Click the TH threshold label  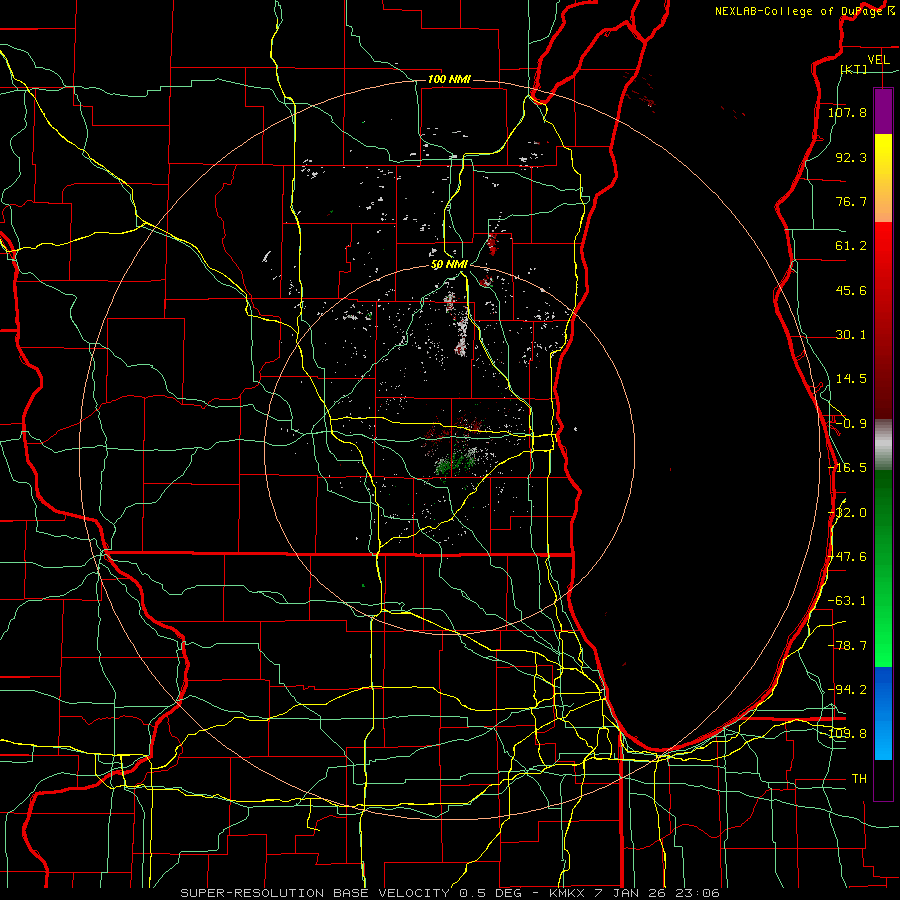click(859, 779)
